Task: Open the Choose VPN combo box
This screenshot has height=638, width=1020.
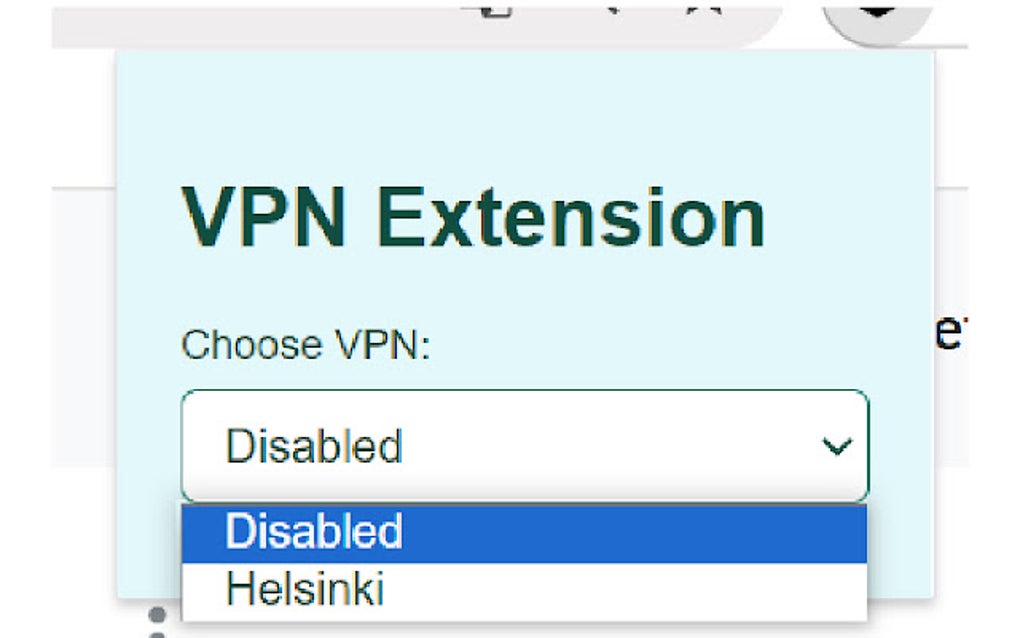Action: click(x=524, y=446)
